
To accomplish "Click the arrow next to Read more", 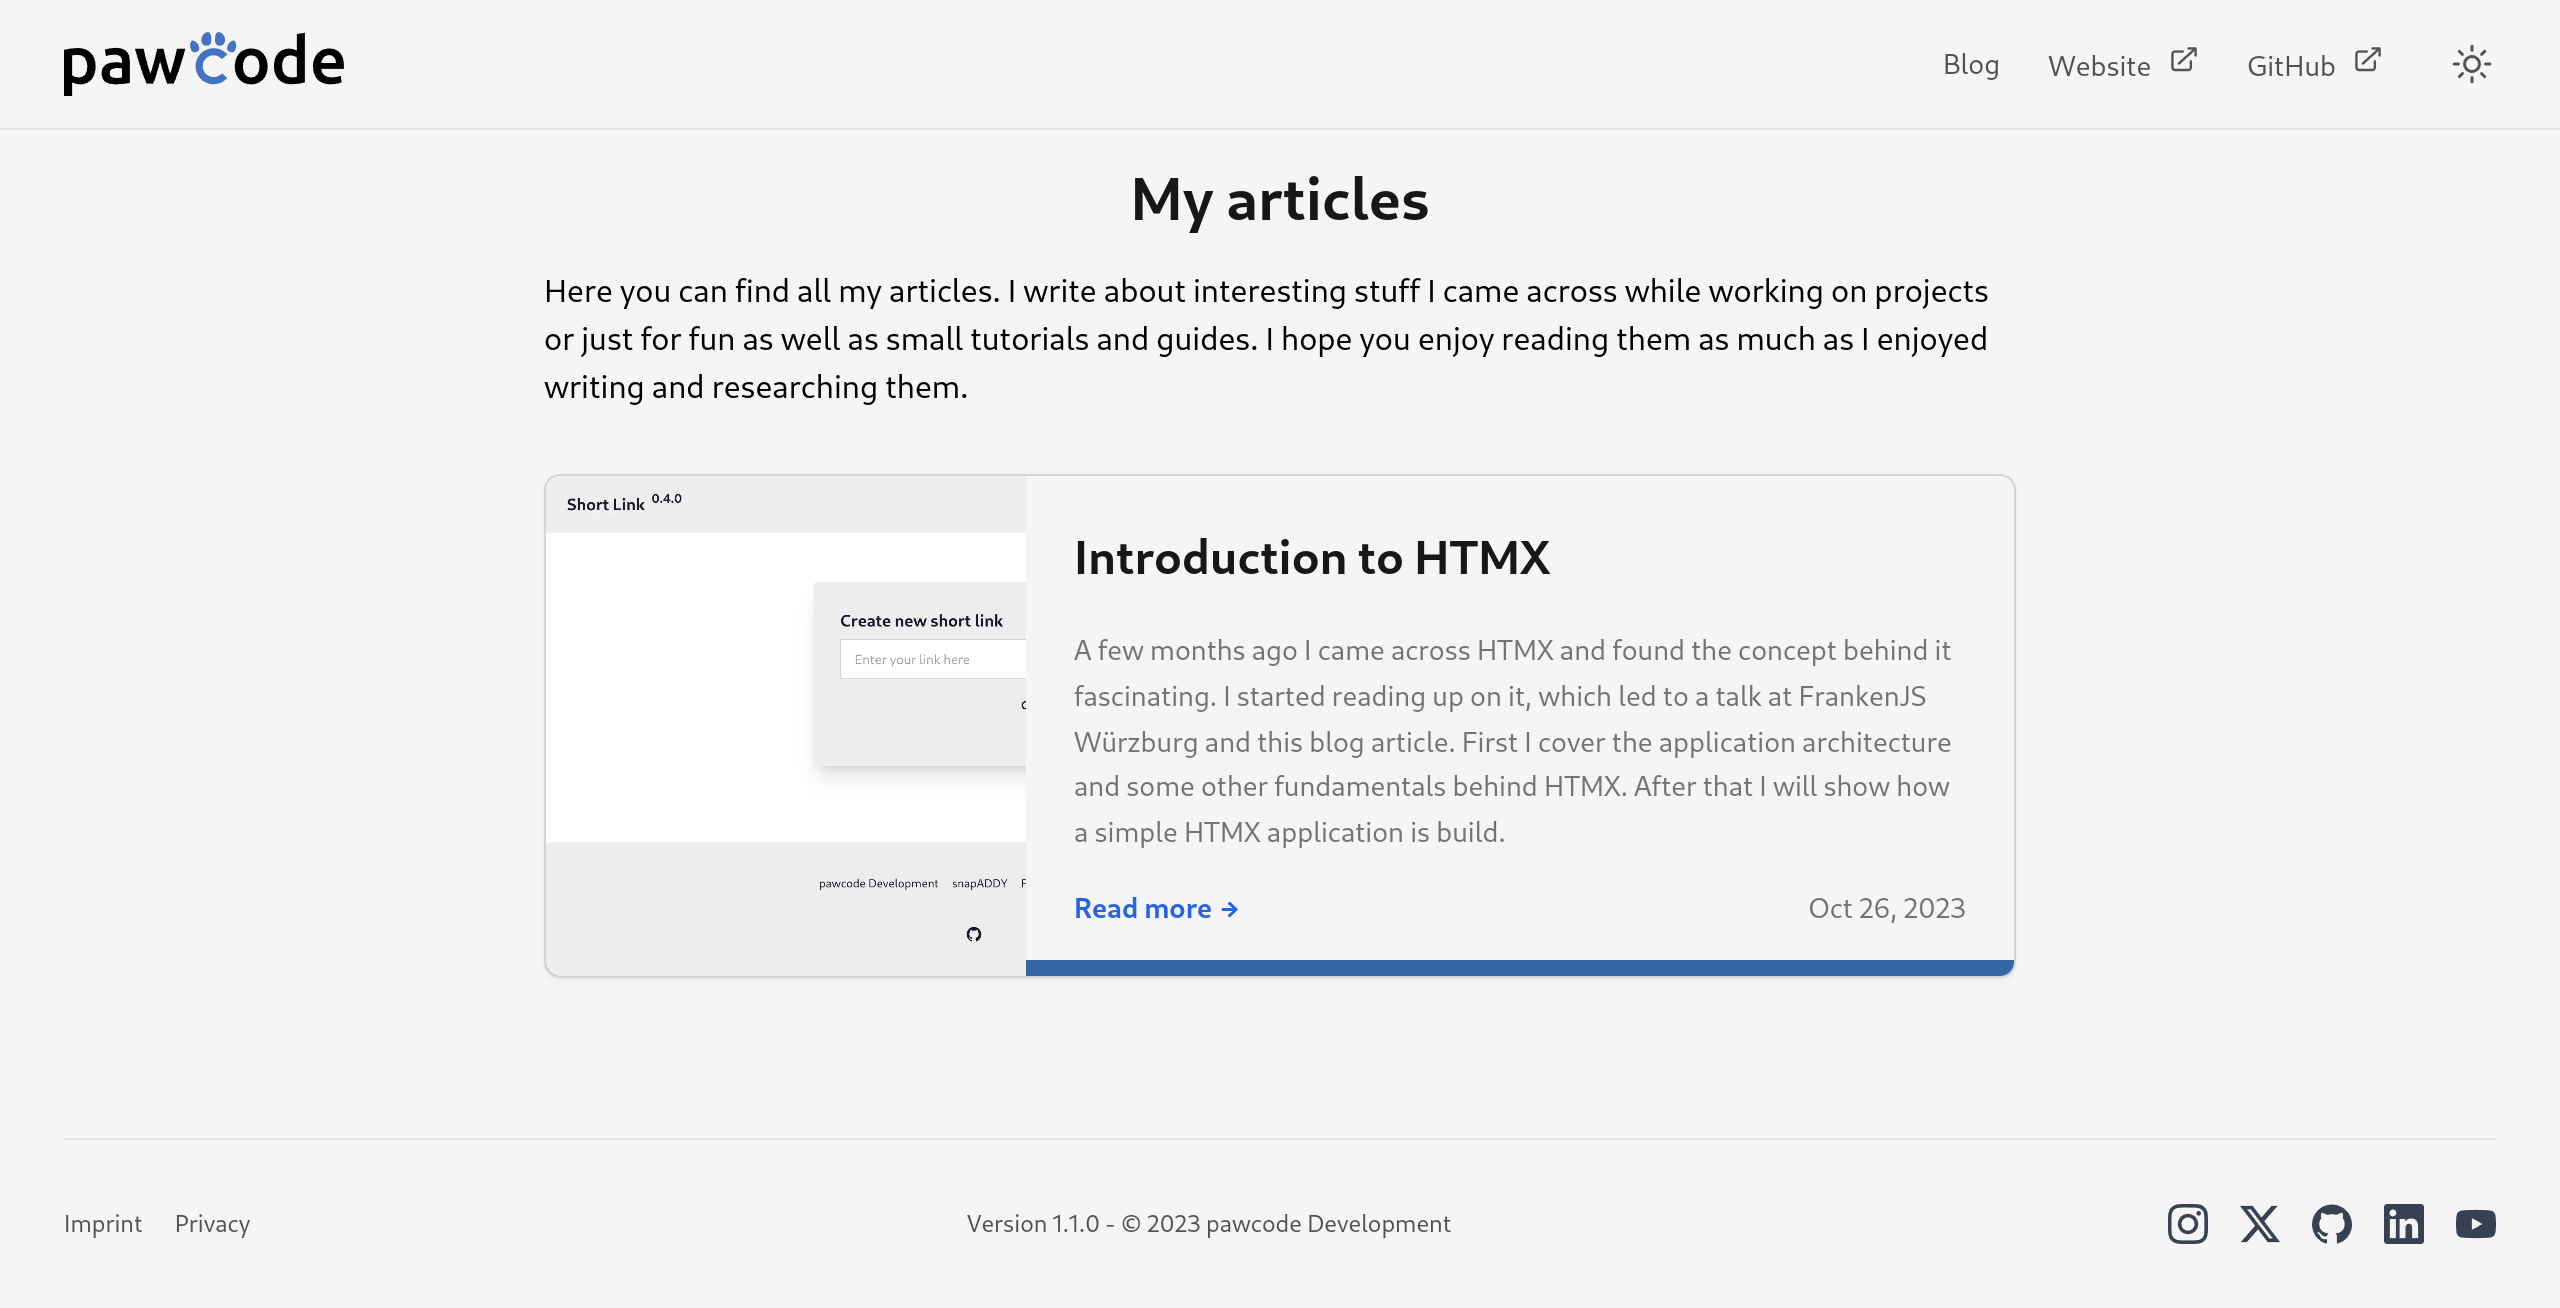I will click(1230, 909).
